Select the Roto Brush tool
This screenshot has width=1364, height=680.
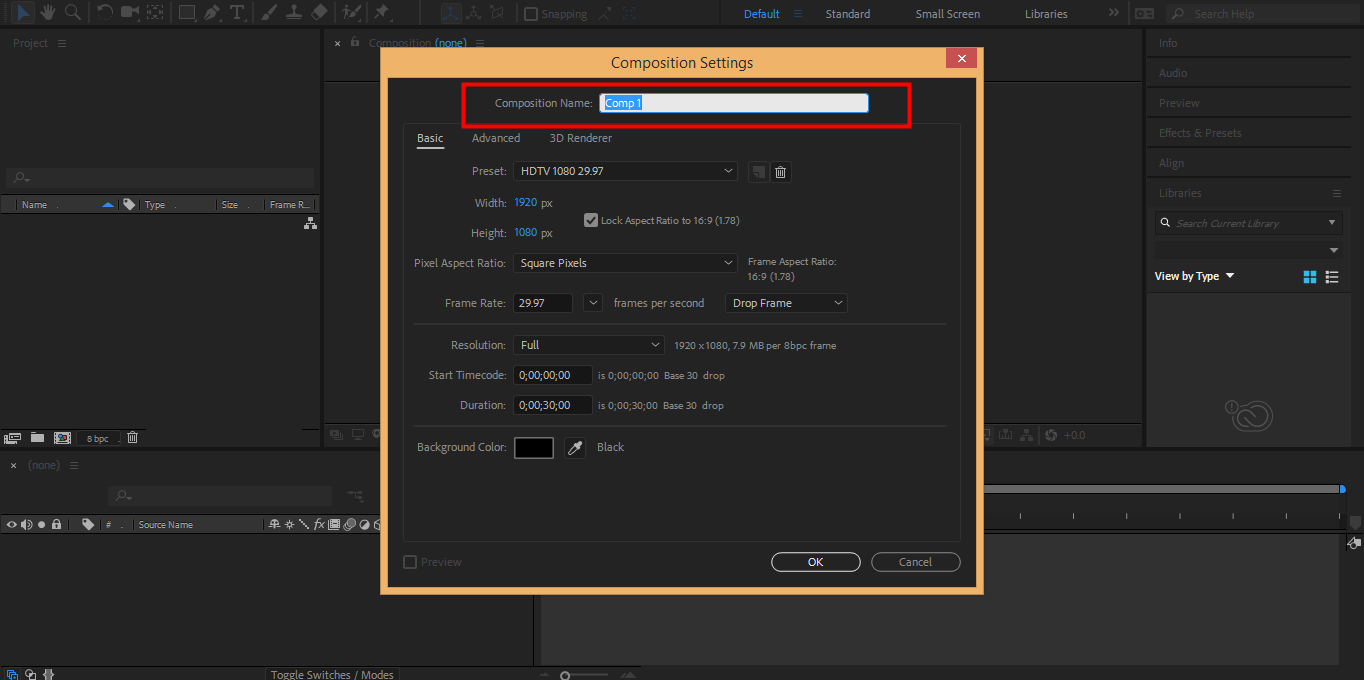click(x=351, y=13)
